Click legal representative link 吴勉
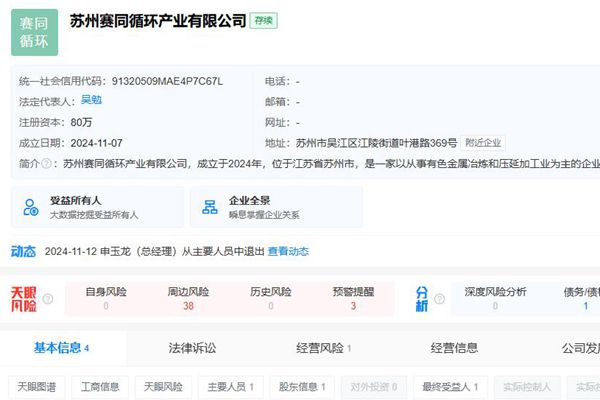The height and width of the screenshot is (400, 600). [91, 100]
